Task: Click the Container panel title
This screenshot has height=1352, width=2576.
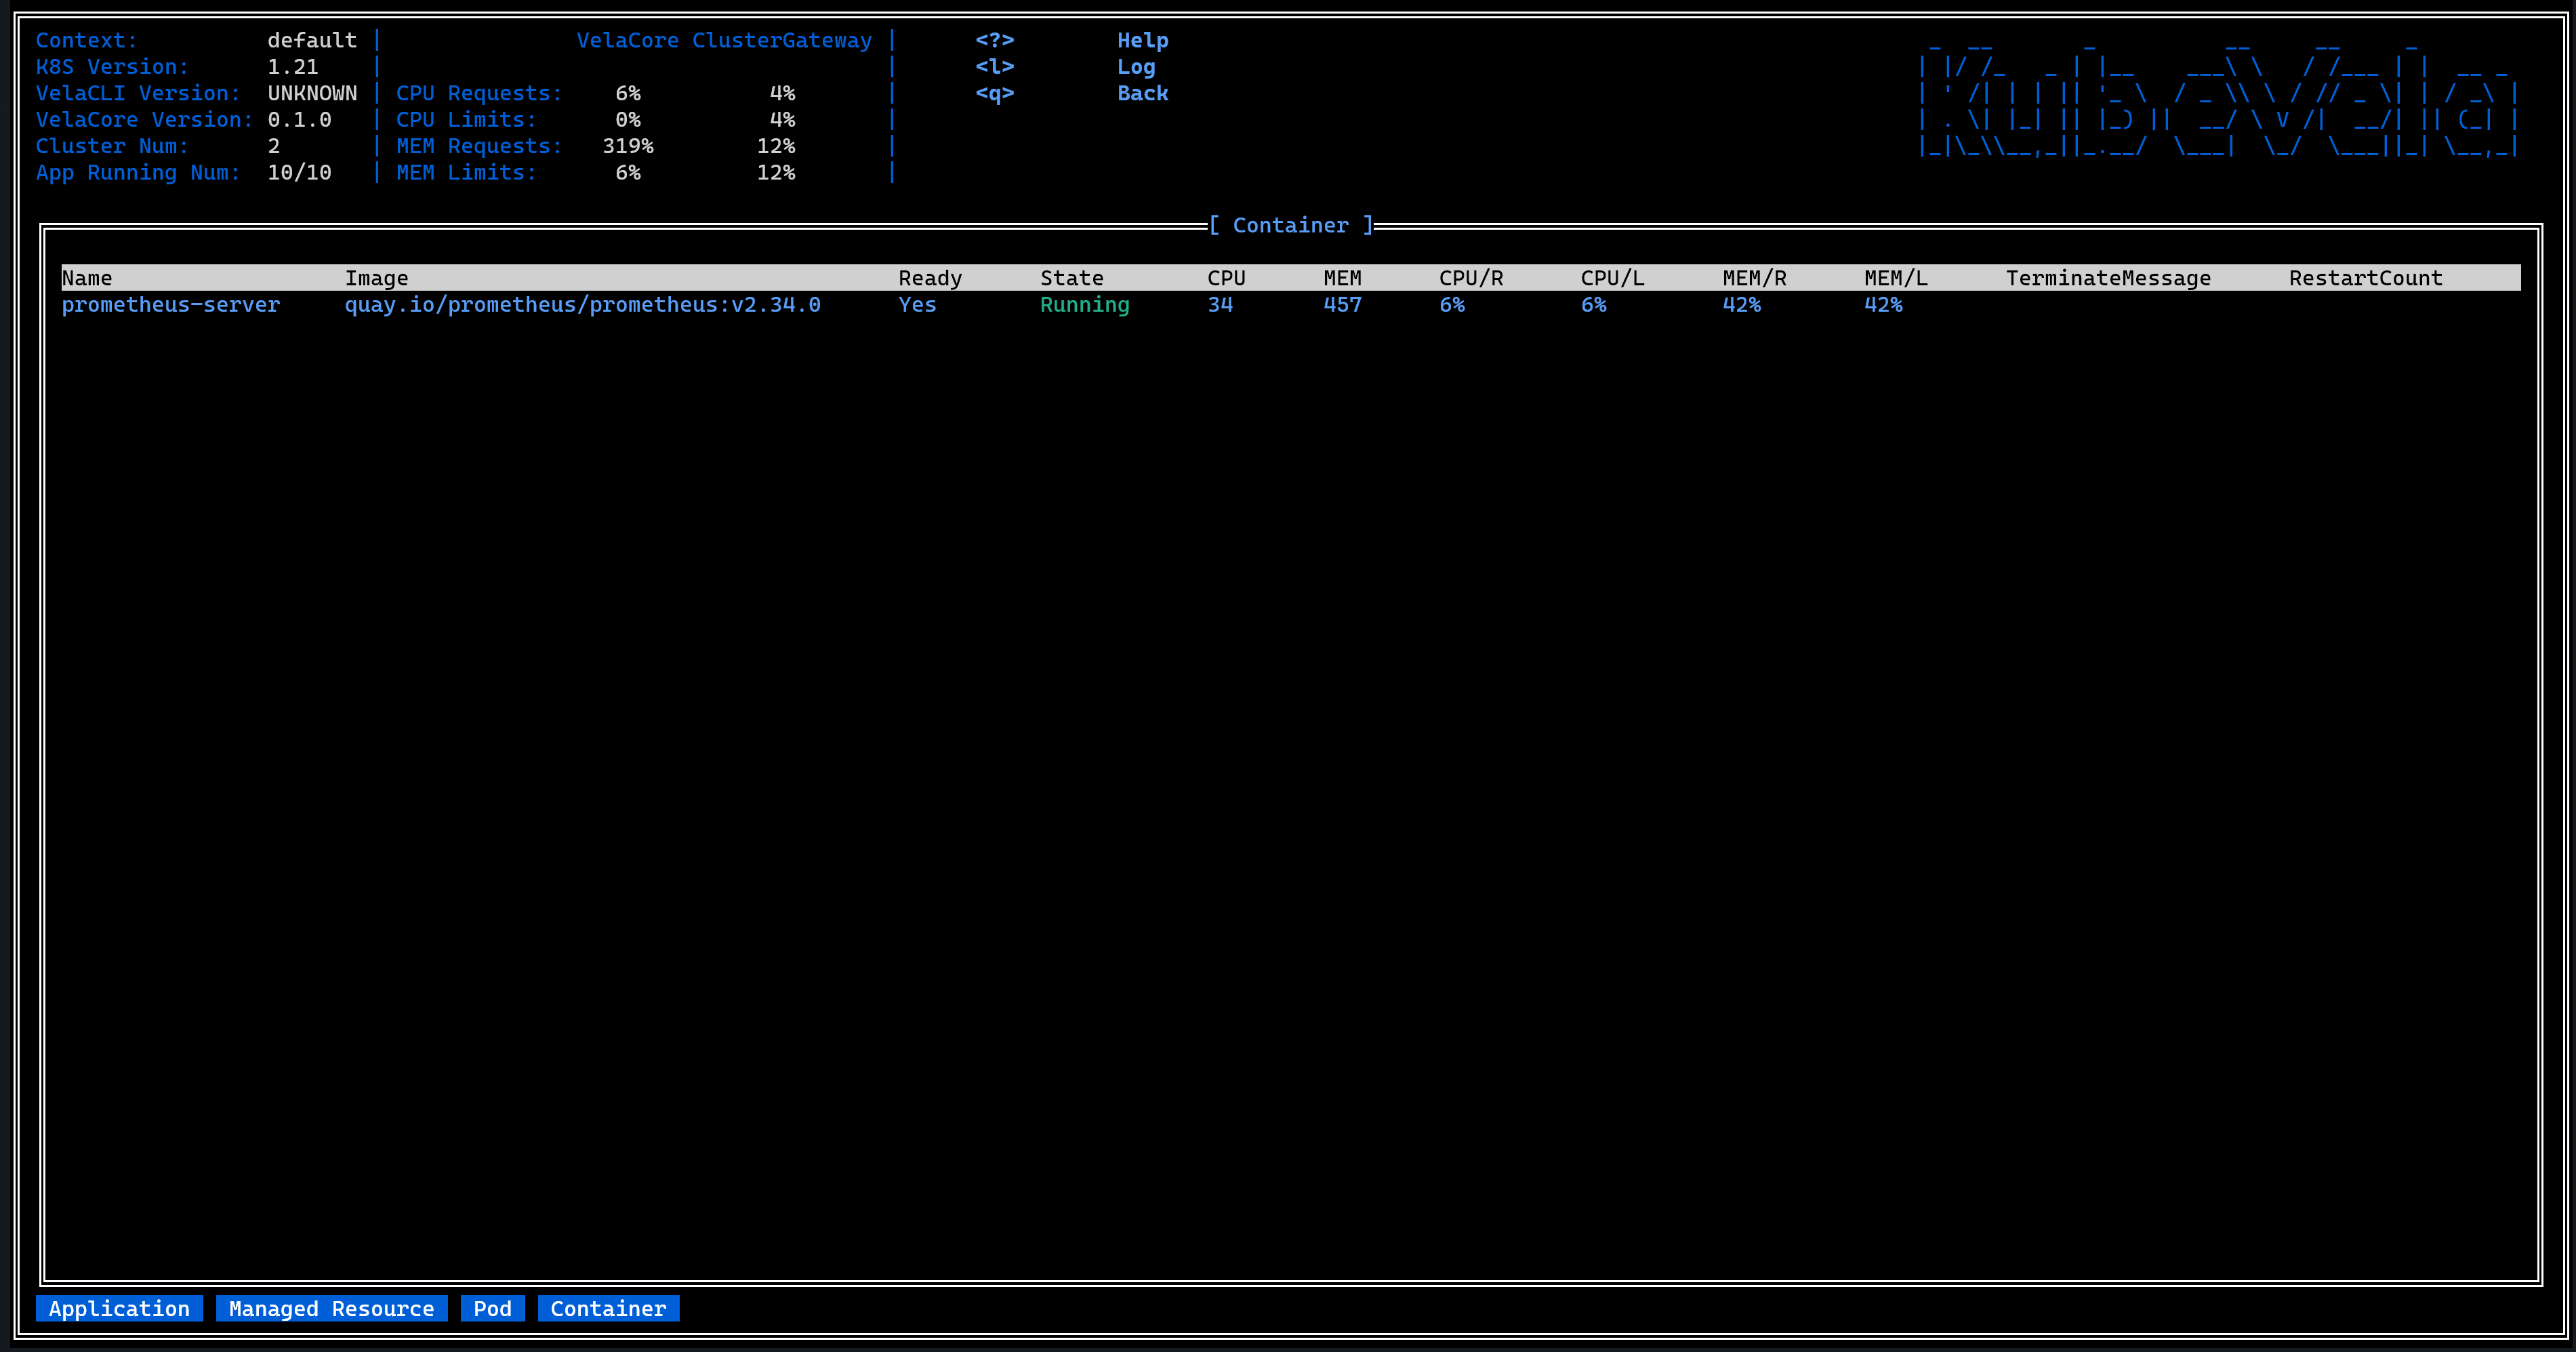Action: pyautogui.click(x=1290, y=225)
